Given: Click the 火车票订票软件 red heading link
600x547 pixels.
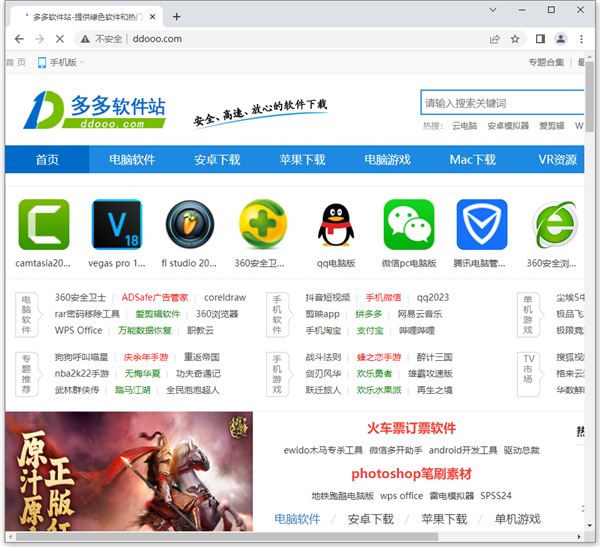Looking at the screenshot, I should click(x=411, y=428).
